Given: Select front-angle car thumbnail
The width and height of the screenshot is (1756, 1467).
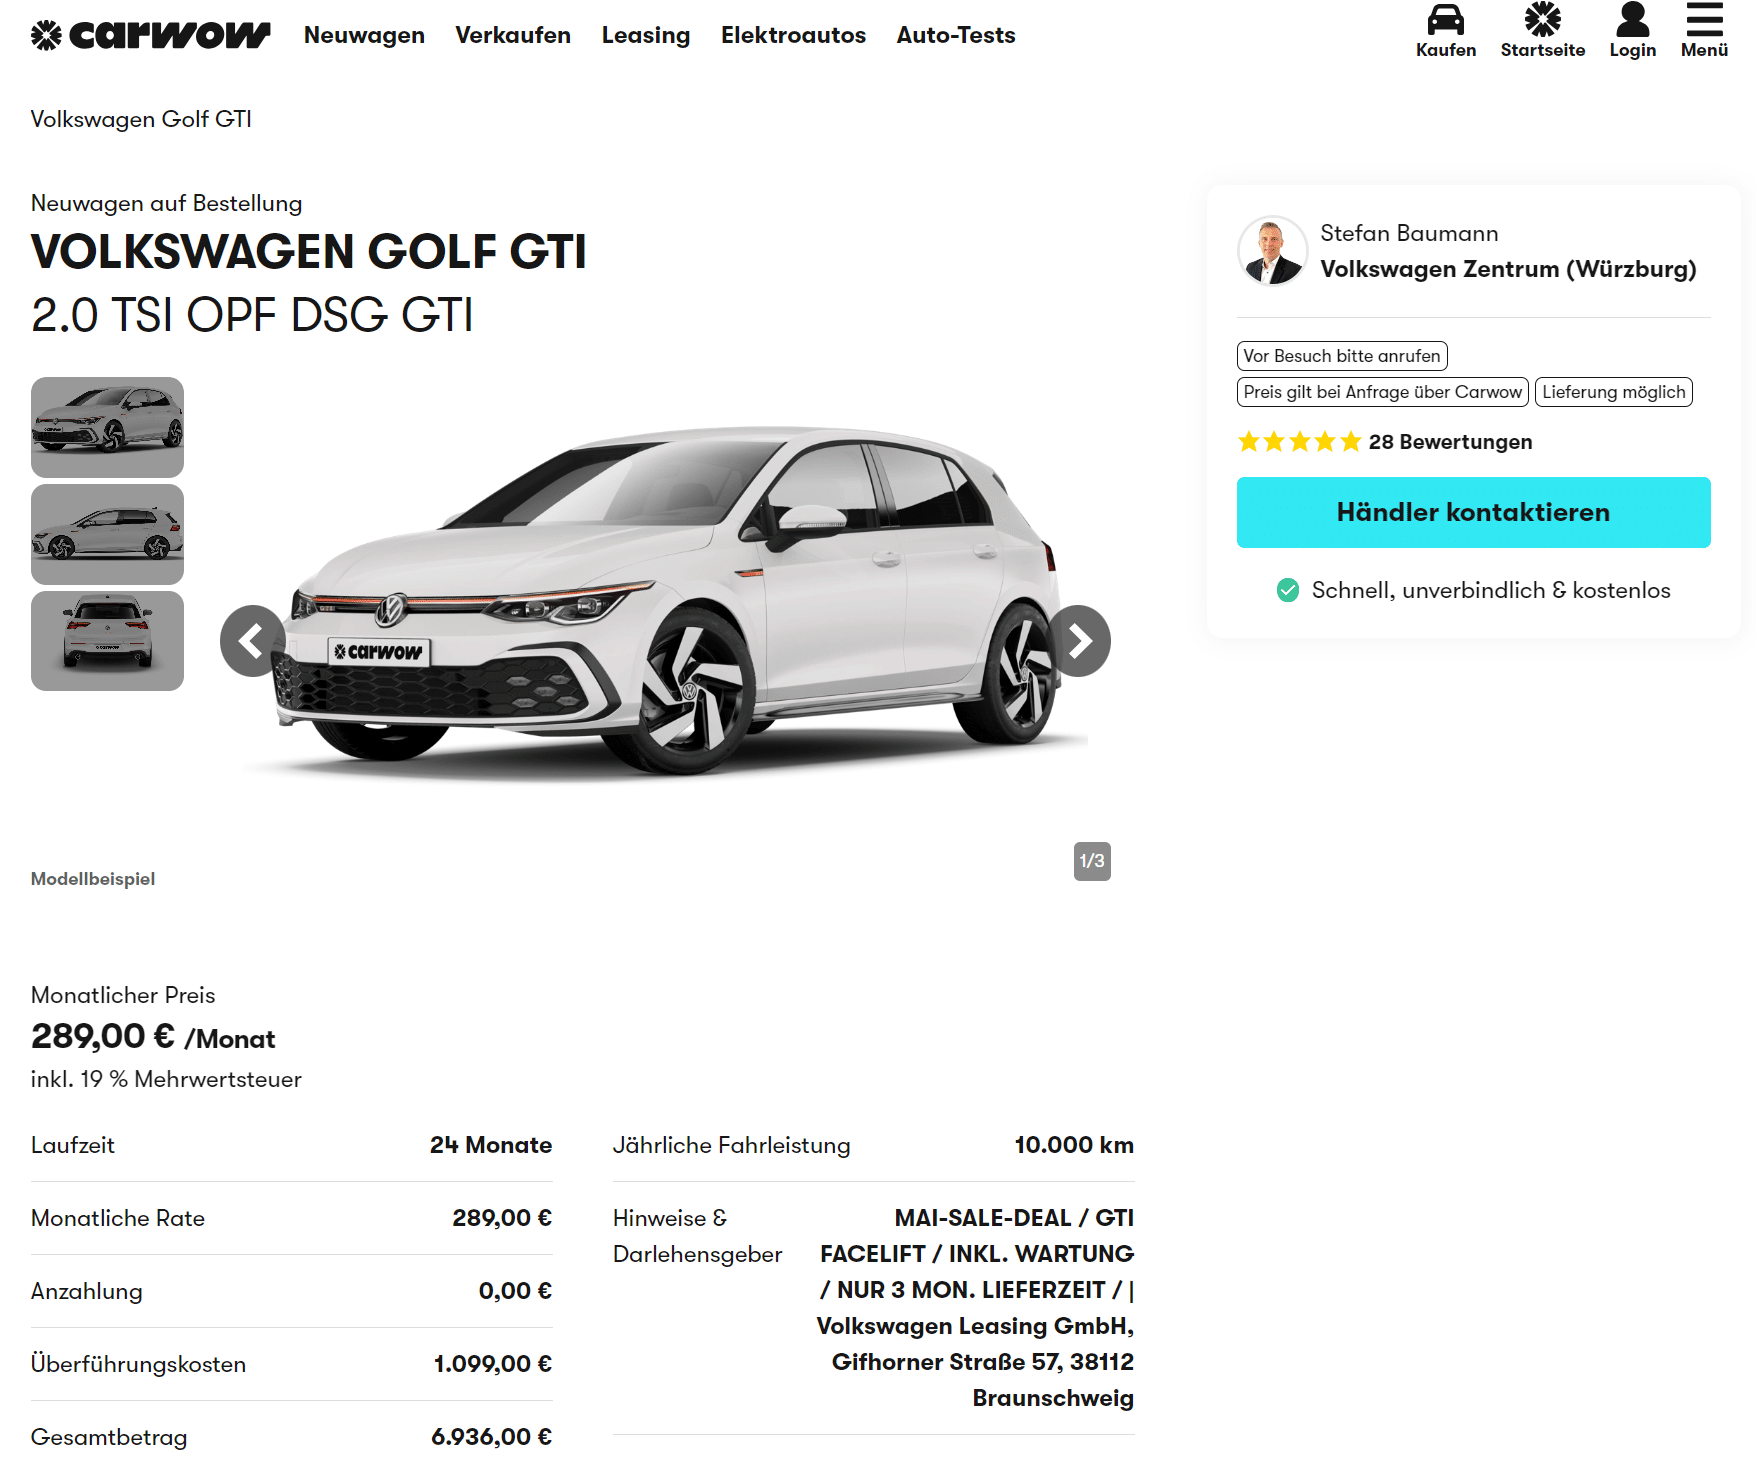Looking at the screenshot, I should tap(107, 427).
